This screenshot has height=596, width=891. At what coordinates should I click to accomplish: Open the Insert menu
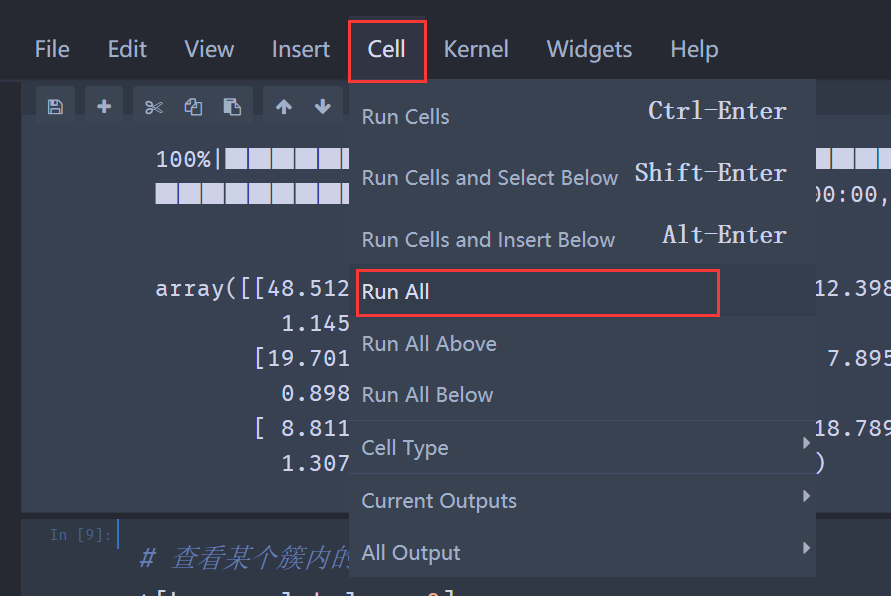coord(301,49)
